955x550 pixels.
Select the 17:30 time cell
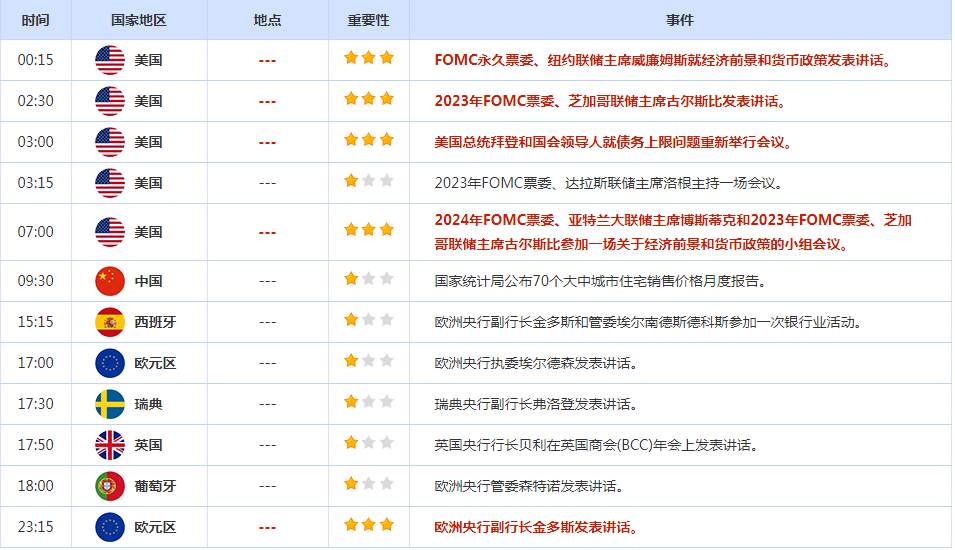click(35, 404)
